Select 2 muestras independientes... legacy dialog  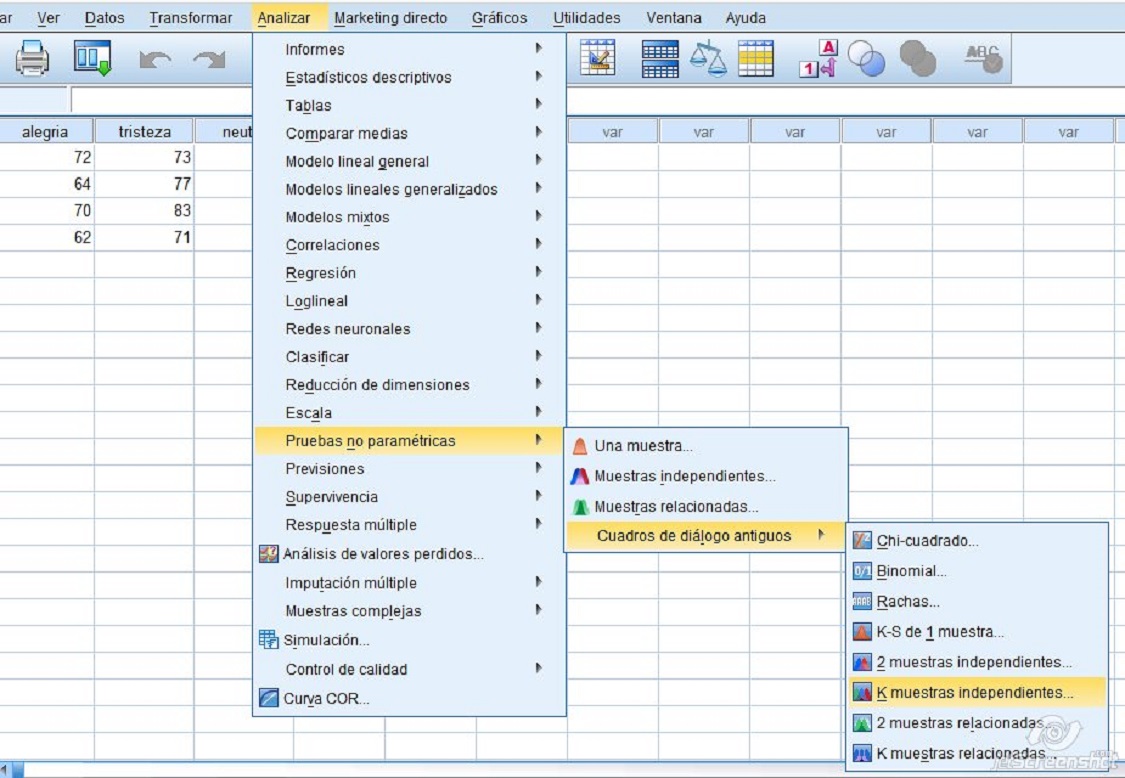click(x=977, y=662)
